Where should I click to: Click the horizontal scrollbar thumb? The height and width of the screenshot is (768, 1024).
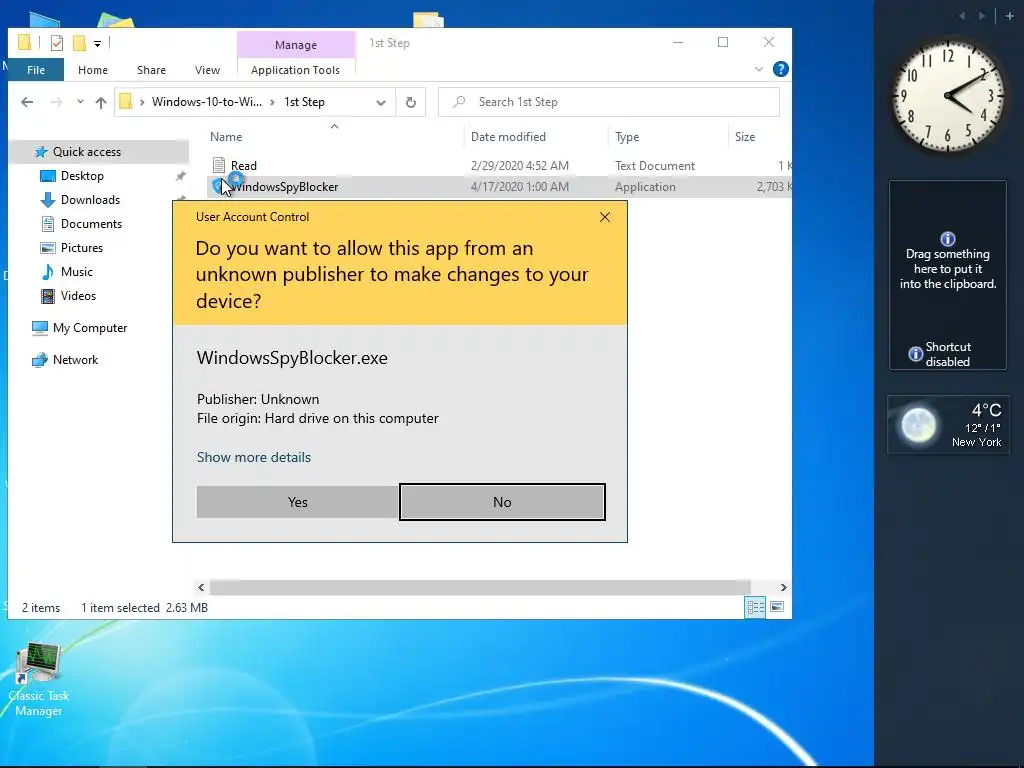(480, 587)
